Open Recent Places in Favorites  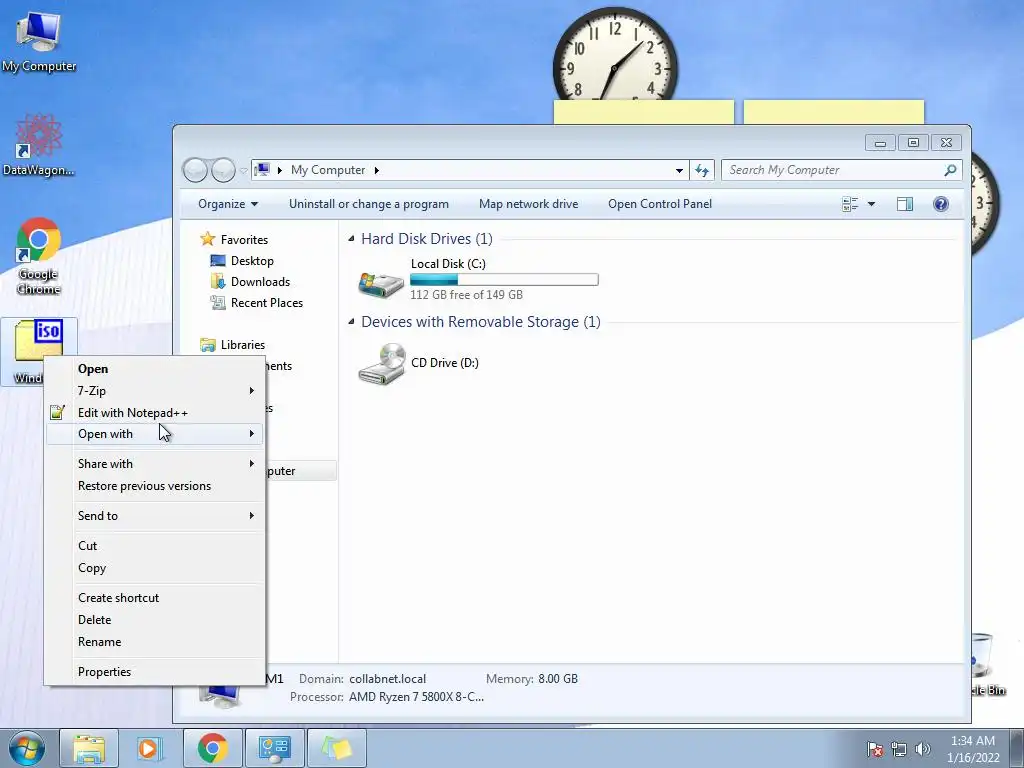(257, 302)
